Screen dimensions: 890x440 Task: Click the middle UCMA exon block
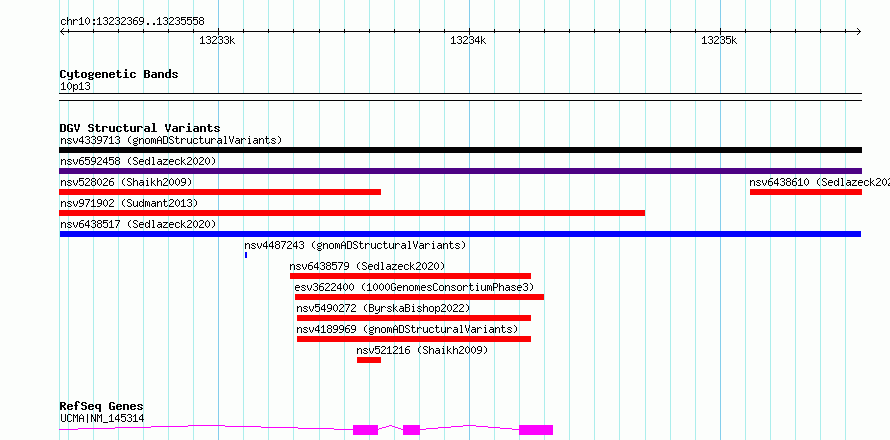point(412,430)
